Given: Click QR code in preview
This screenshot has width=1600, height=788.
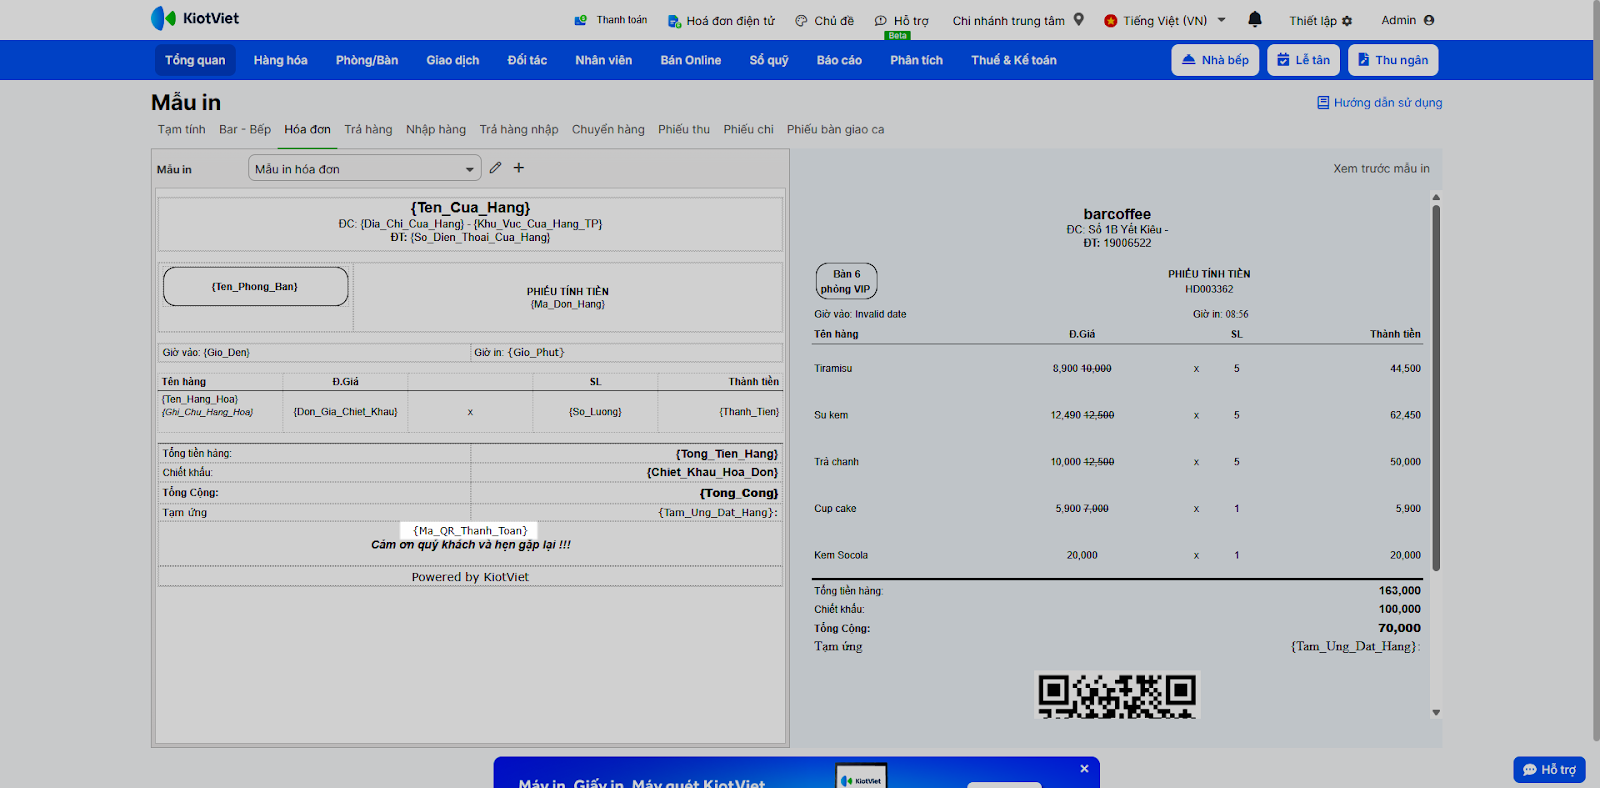Looking at the screenshot, I should (1117, 696).
